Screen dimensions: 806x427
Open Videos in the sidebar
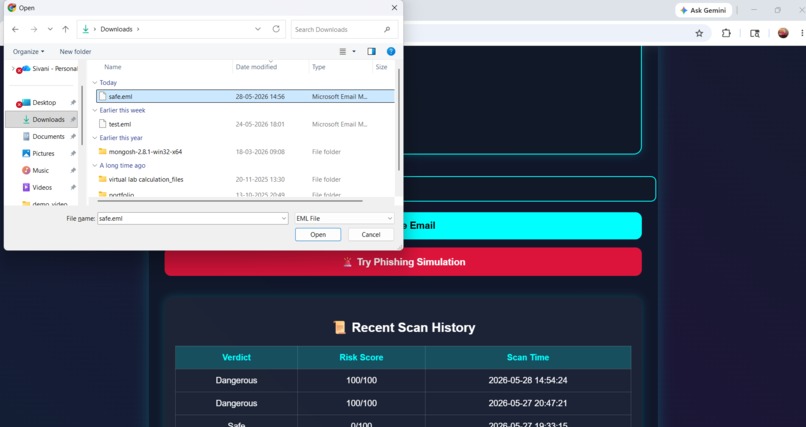tap(42, 188)
